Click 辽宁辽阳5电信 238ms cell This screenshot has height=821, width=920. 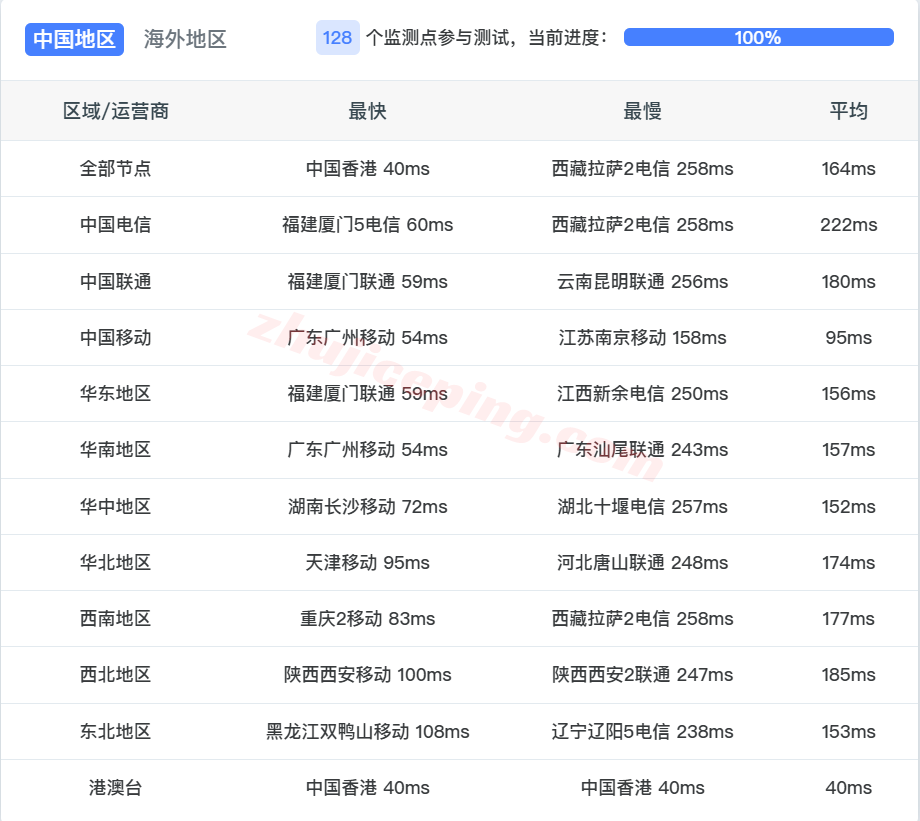(x=642, y=731)
